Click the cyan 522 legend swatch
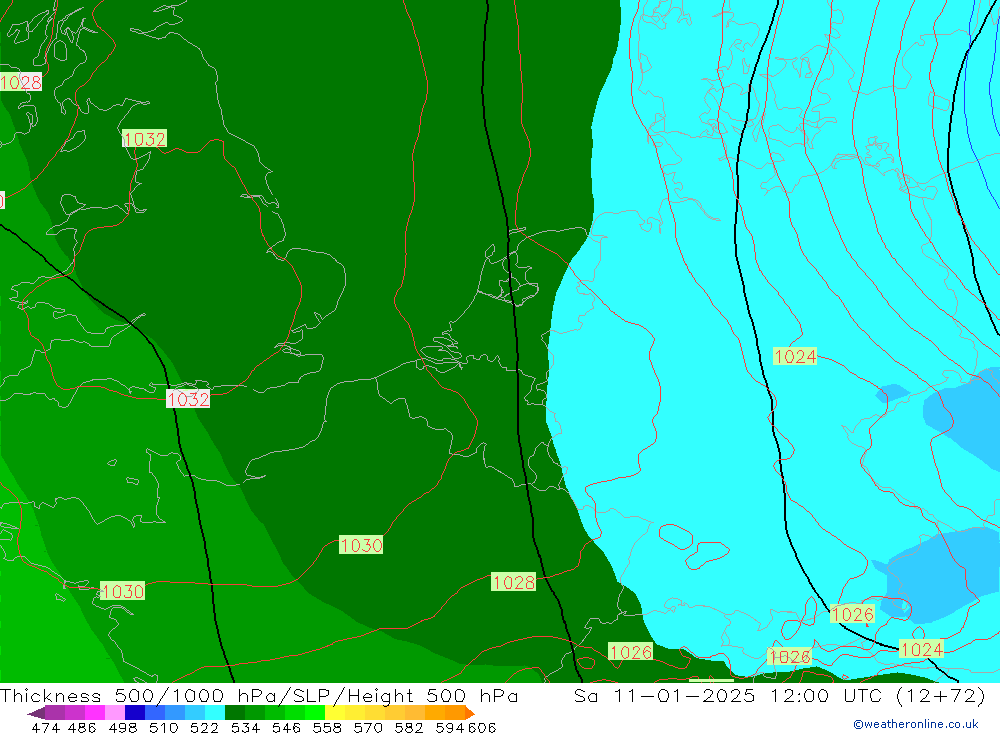Screen dimensions: 1000x733 click(x=215, y=713)
